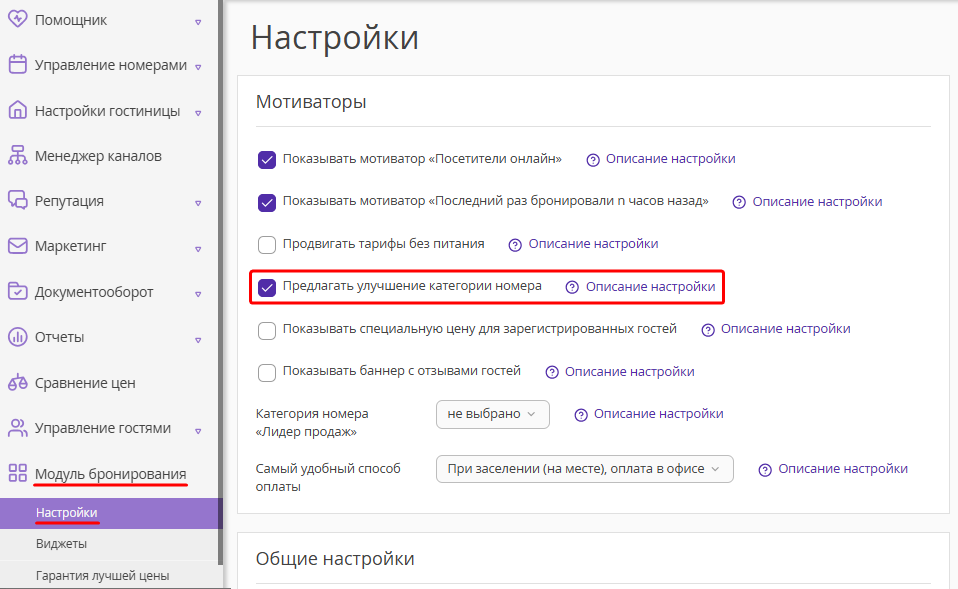Expand Репутация menu arrow
This screenshot has height=589, width=958.
click(x=198, y=203)
